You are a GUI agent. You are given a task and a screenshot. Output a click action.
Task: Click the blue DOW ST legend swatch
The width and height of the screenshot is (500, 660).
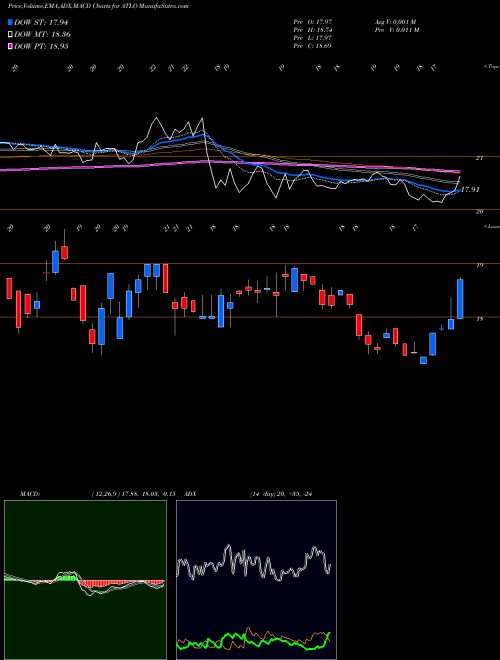11,22
